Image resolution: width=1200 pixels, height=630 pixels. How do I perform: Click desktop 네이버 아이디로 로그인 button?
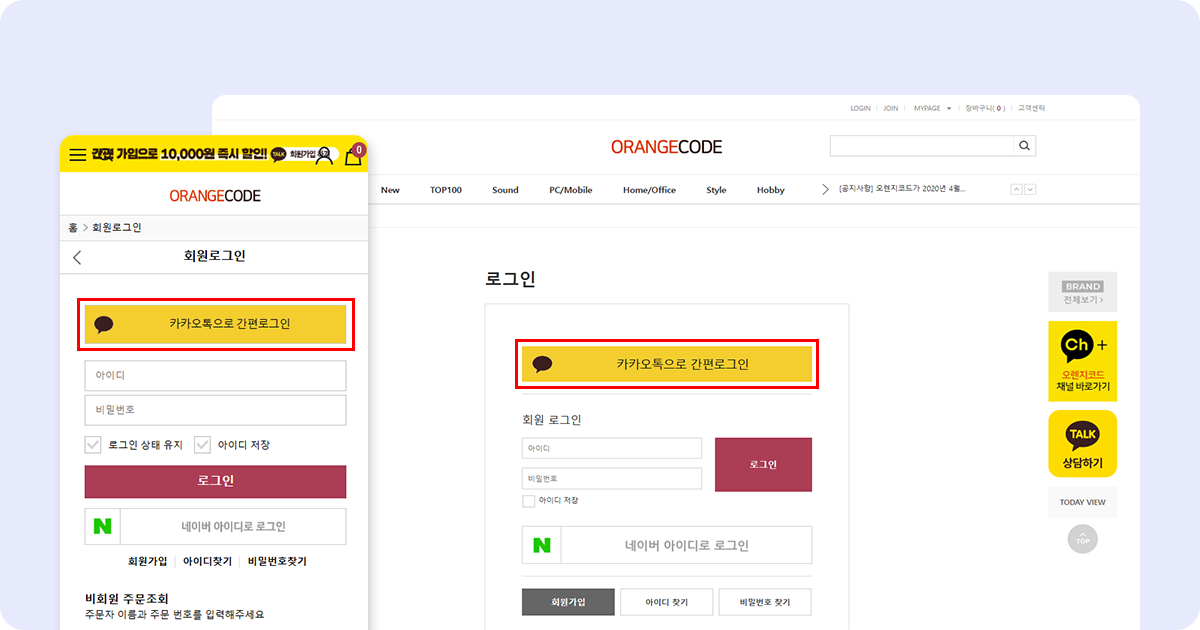coord(667,545)
